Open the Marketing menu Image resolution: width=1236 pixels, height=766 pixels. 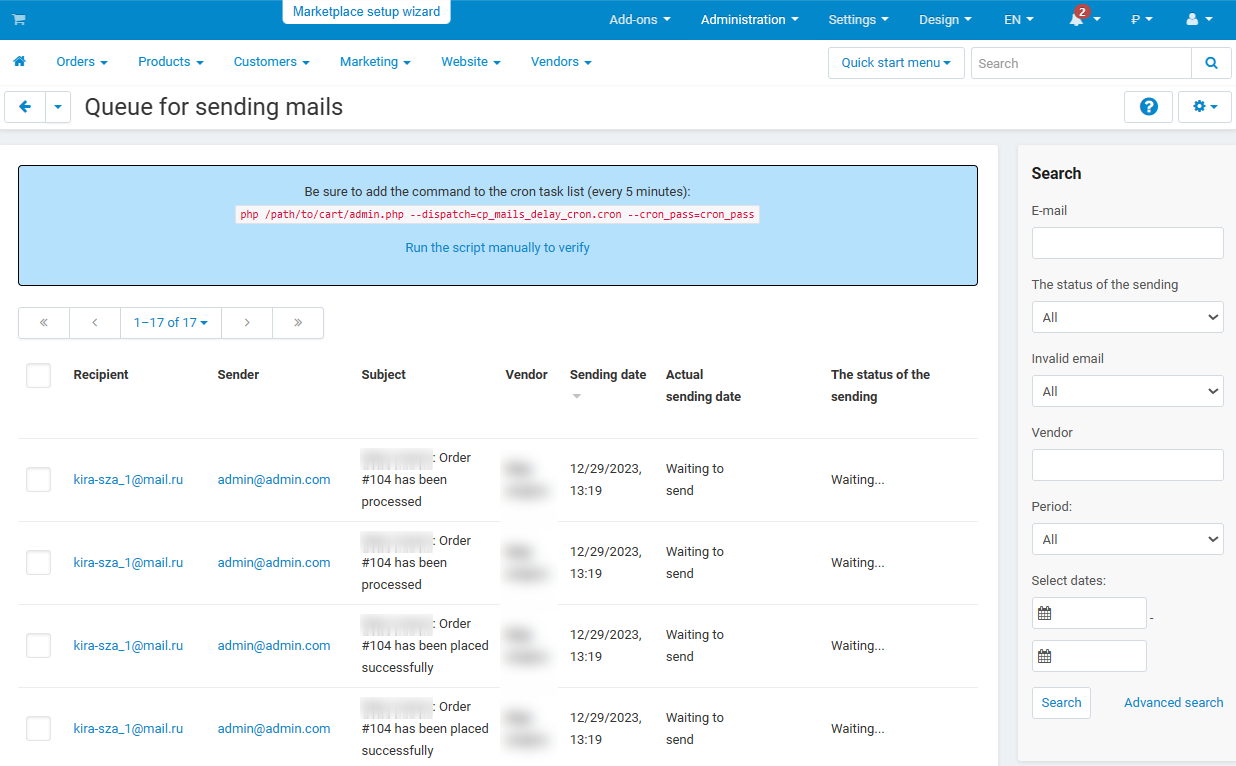coord(375,62)
